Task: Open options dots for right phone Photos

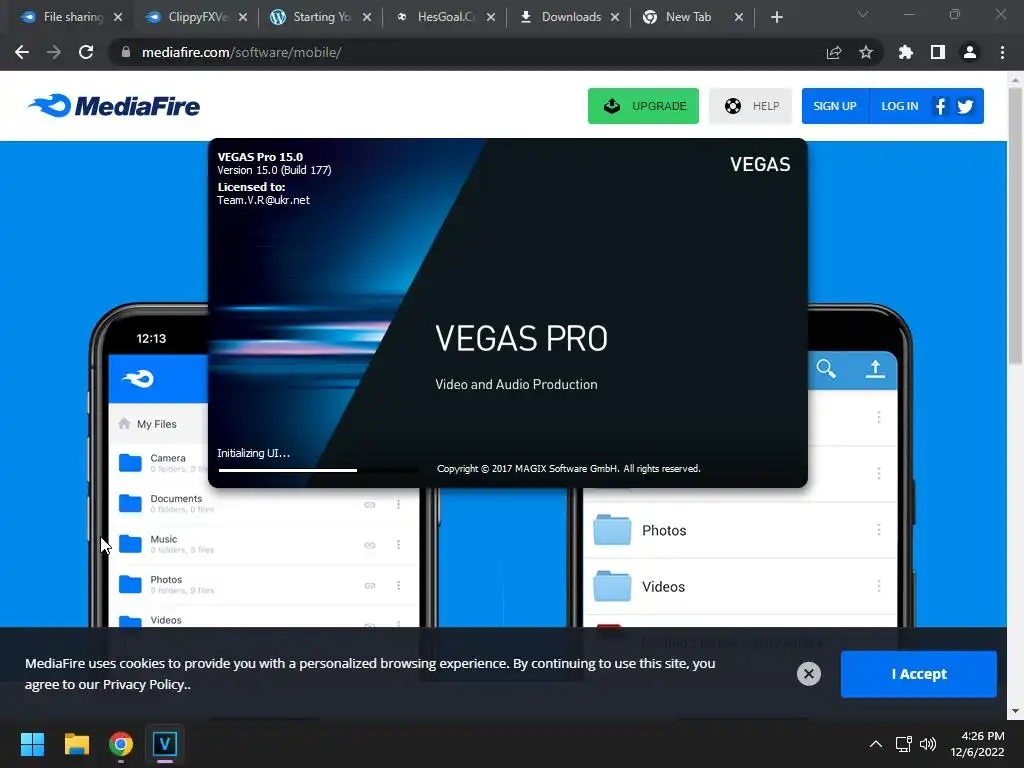Action: point(879,530)
